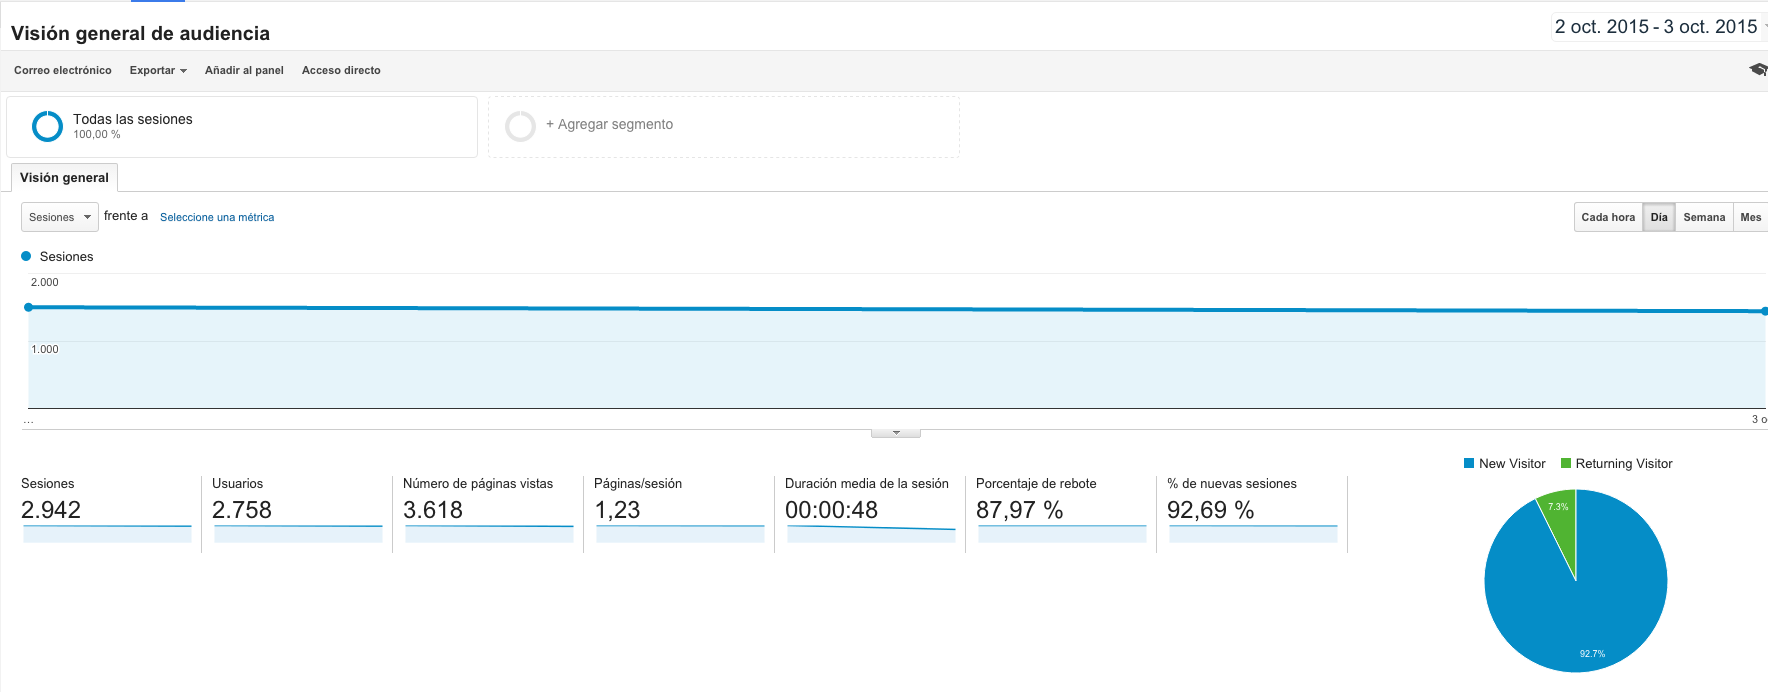The width and height of the screenshot is (1768, 692).
Task: Click the Todas las sesiones segment circle icon
Action: pyautogui.click(x=47, y=126)
